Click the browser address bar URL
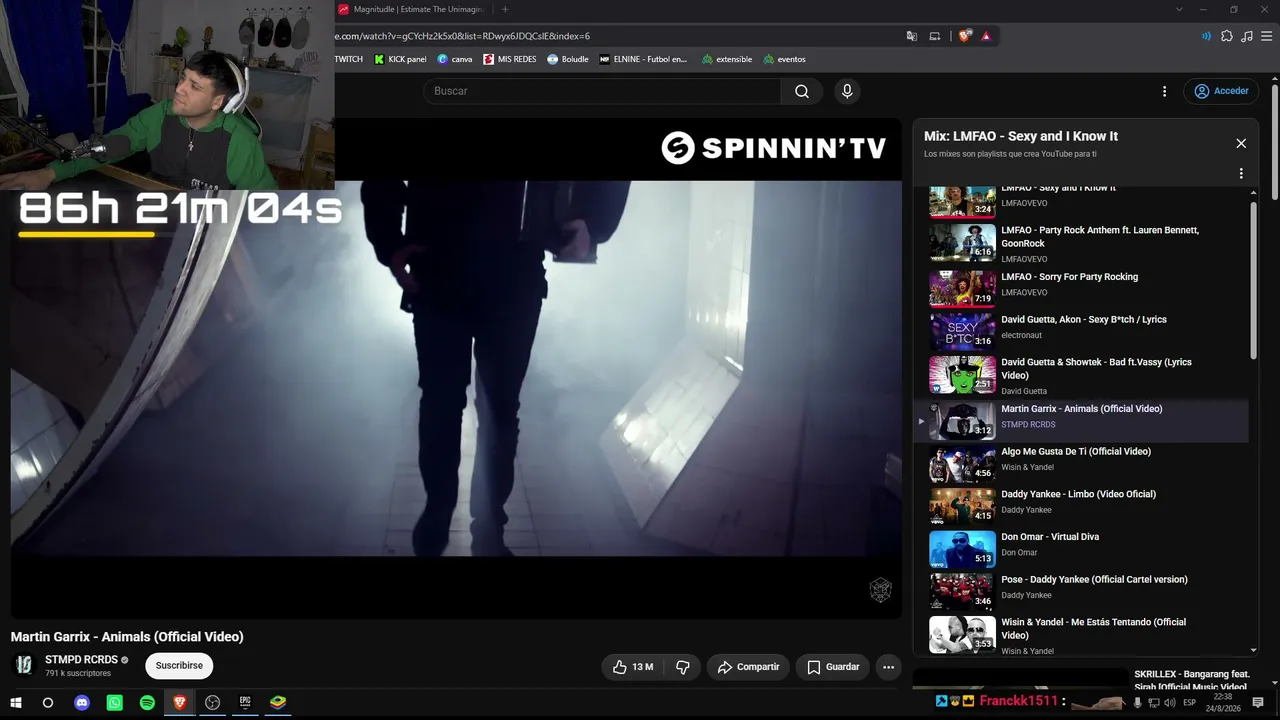 point(462,36)
